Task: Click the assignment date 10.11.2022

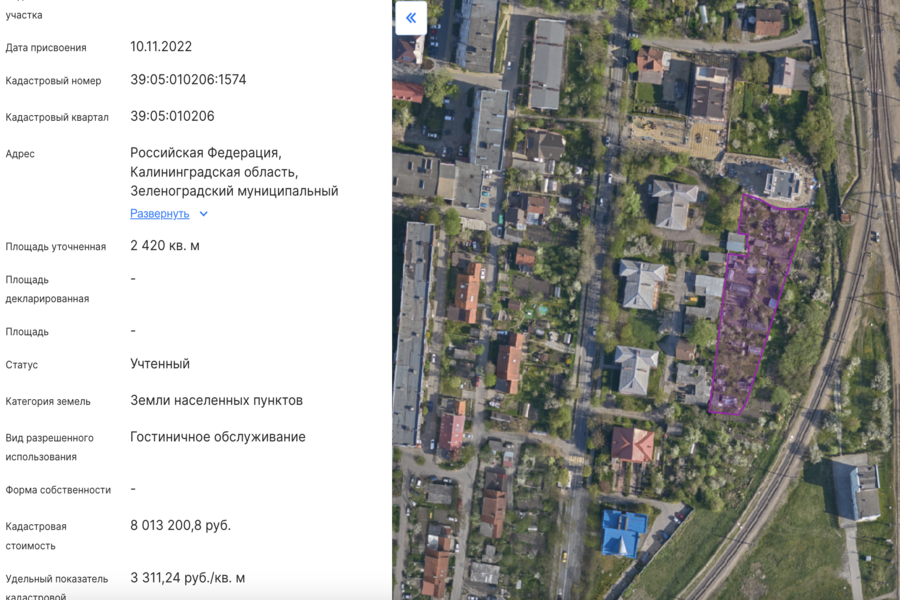Action: (x=161, y=47)
